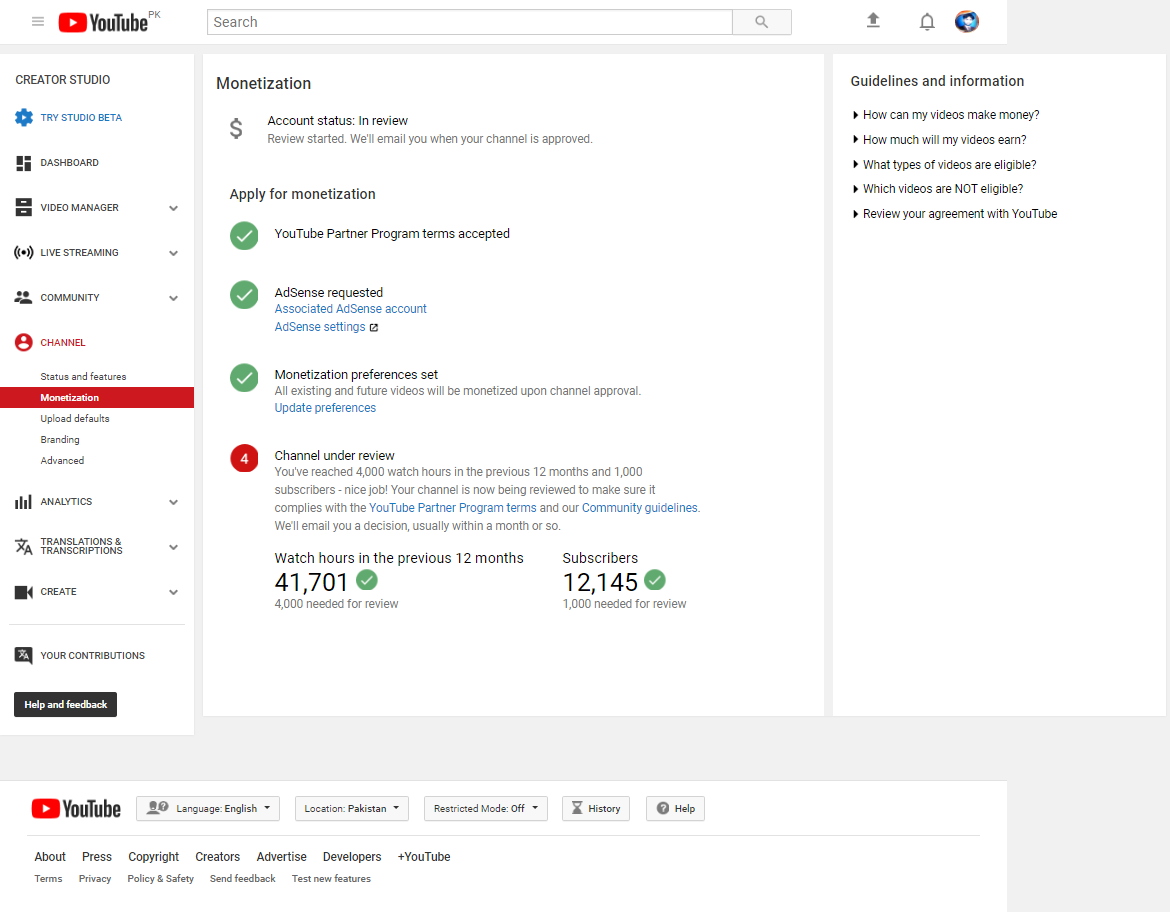Screen dimensions: 1170x912
Task: Expand 'Review your agreement with YouTube'
Action: coord(954,213)
